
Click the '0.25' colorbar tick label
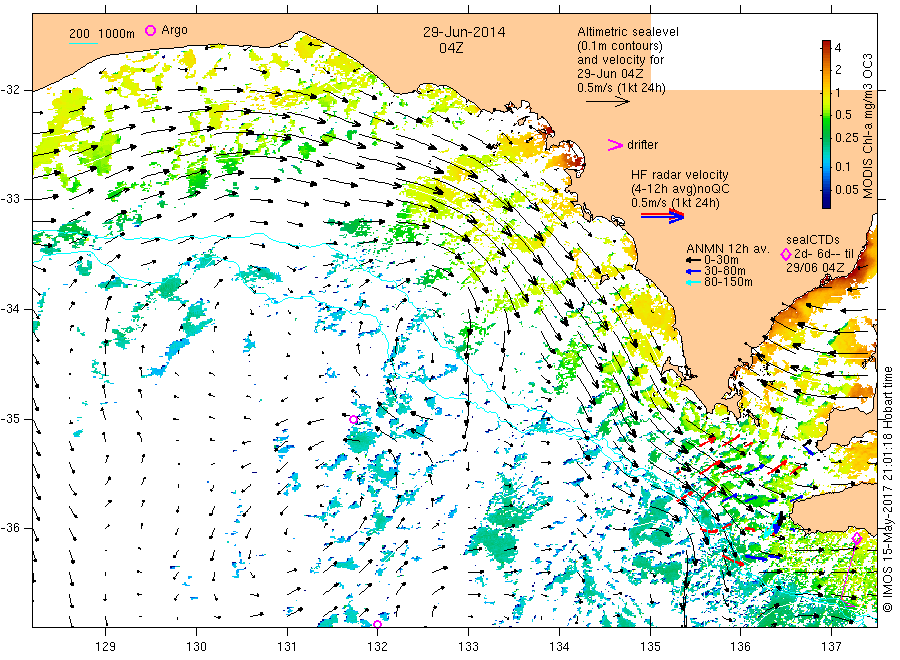[x=847, y=138]
